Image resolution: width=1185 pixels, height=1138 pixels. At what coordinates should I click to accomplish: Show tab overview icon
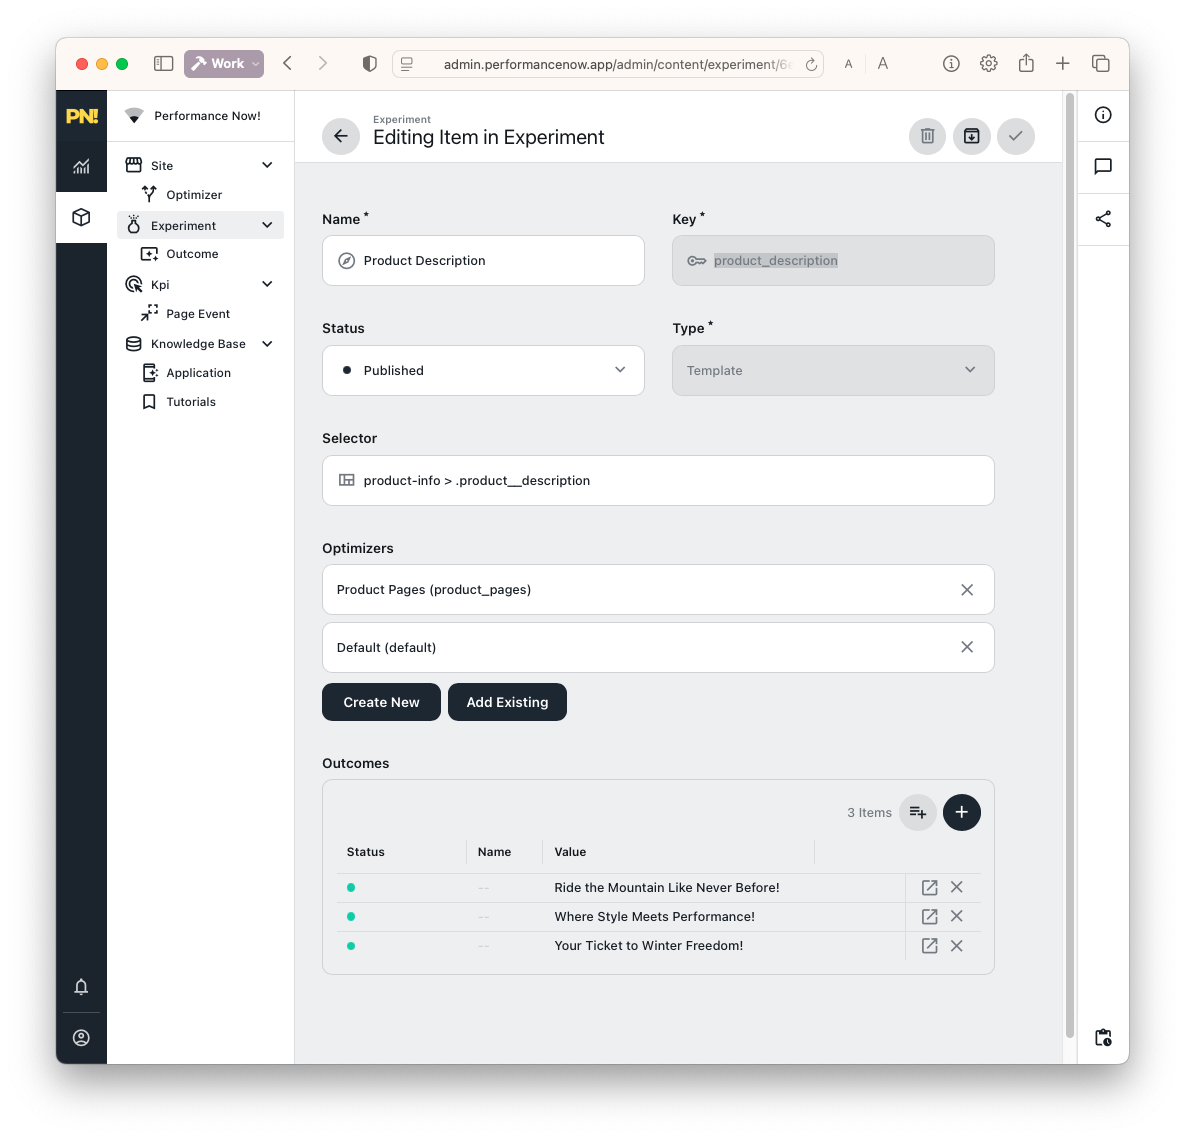coord(1100,63)
